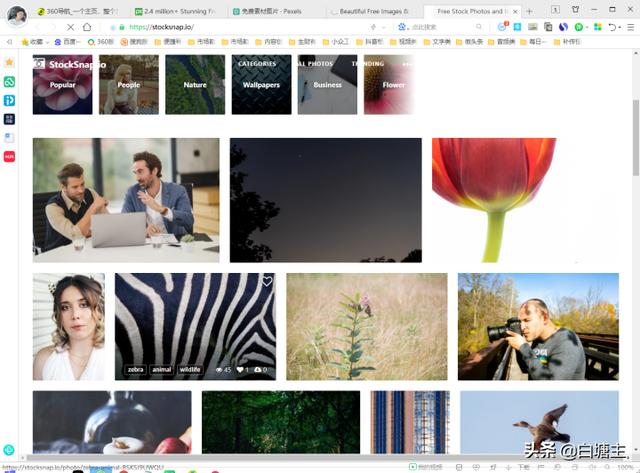
Task: Open the Popular category tile
Action: [x=62, y=84]
